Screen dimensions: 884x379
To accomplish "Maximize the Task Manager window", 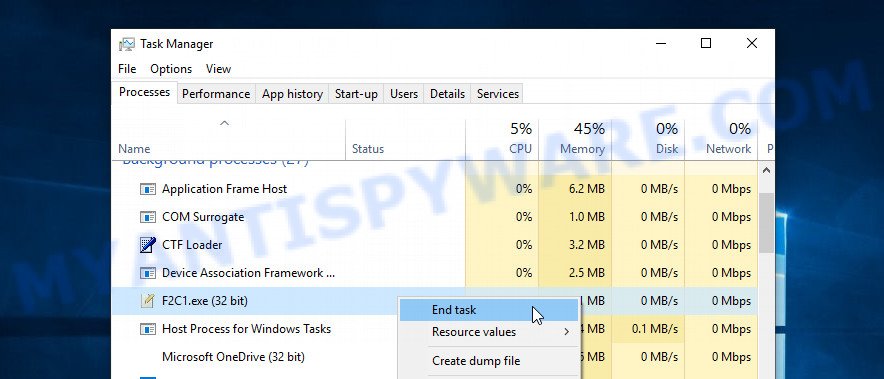I will tap(706, 43).
